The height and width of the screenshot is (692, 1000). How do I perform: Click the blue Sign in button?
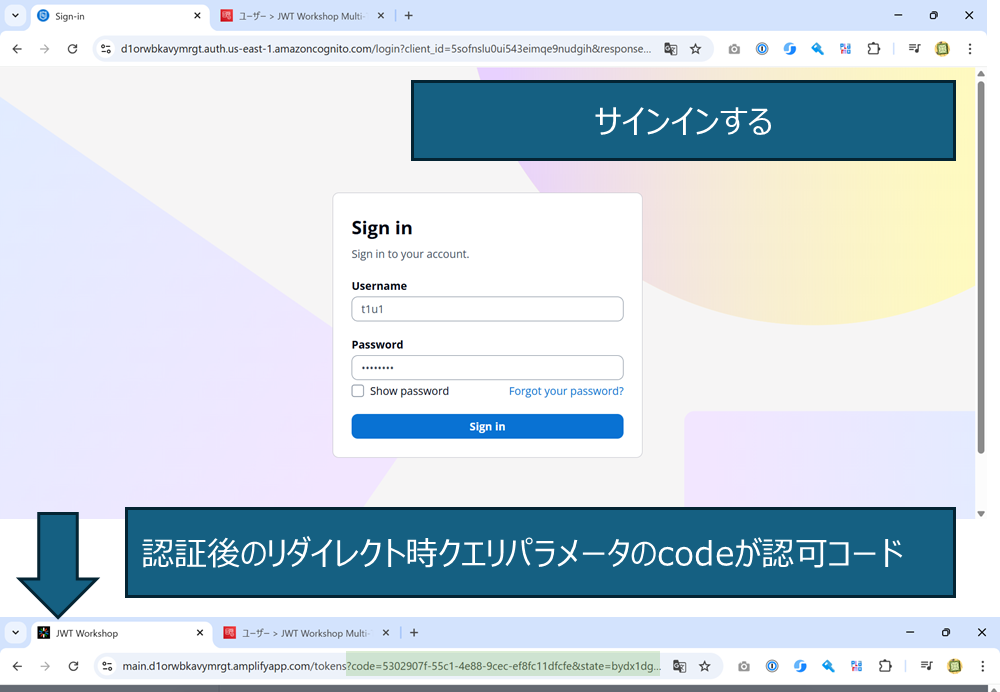click(487, 426)
